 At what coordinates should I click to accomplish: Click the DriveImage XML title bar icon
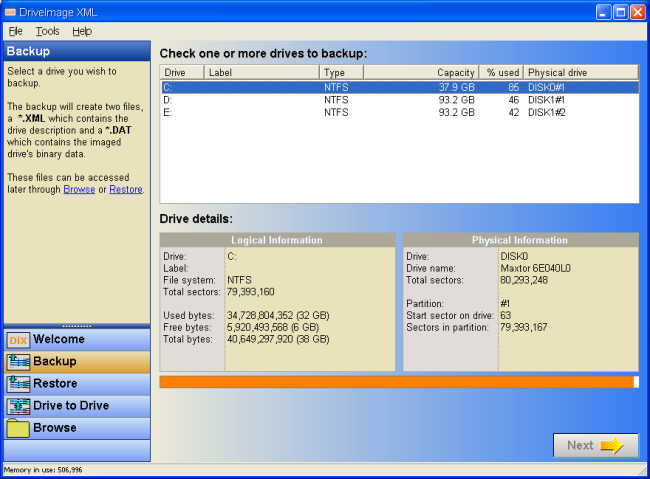[10, 12]
